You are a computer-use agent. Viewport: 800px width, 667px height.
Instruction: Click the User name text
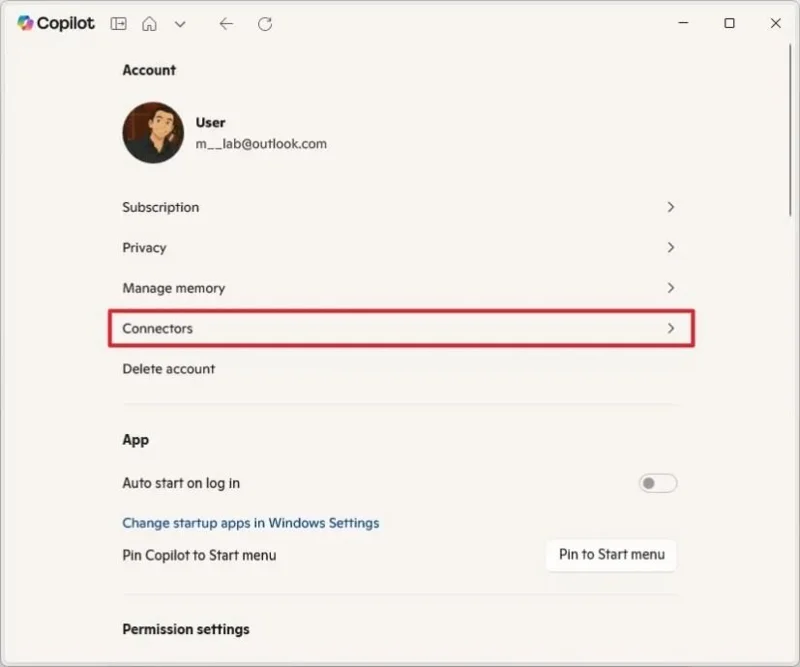[210, 122]
